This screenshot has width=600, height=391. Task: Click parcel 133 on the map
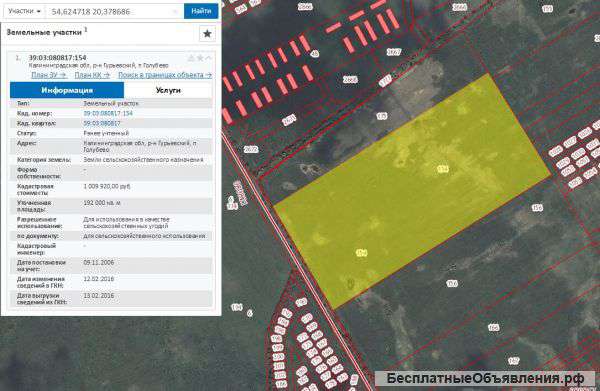point(382,116)
